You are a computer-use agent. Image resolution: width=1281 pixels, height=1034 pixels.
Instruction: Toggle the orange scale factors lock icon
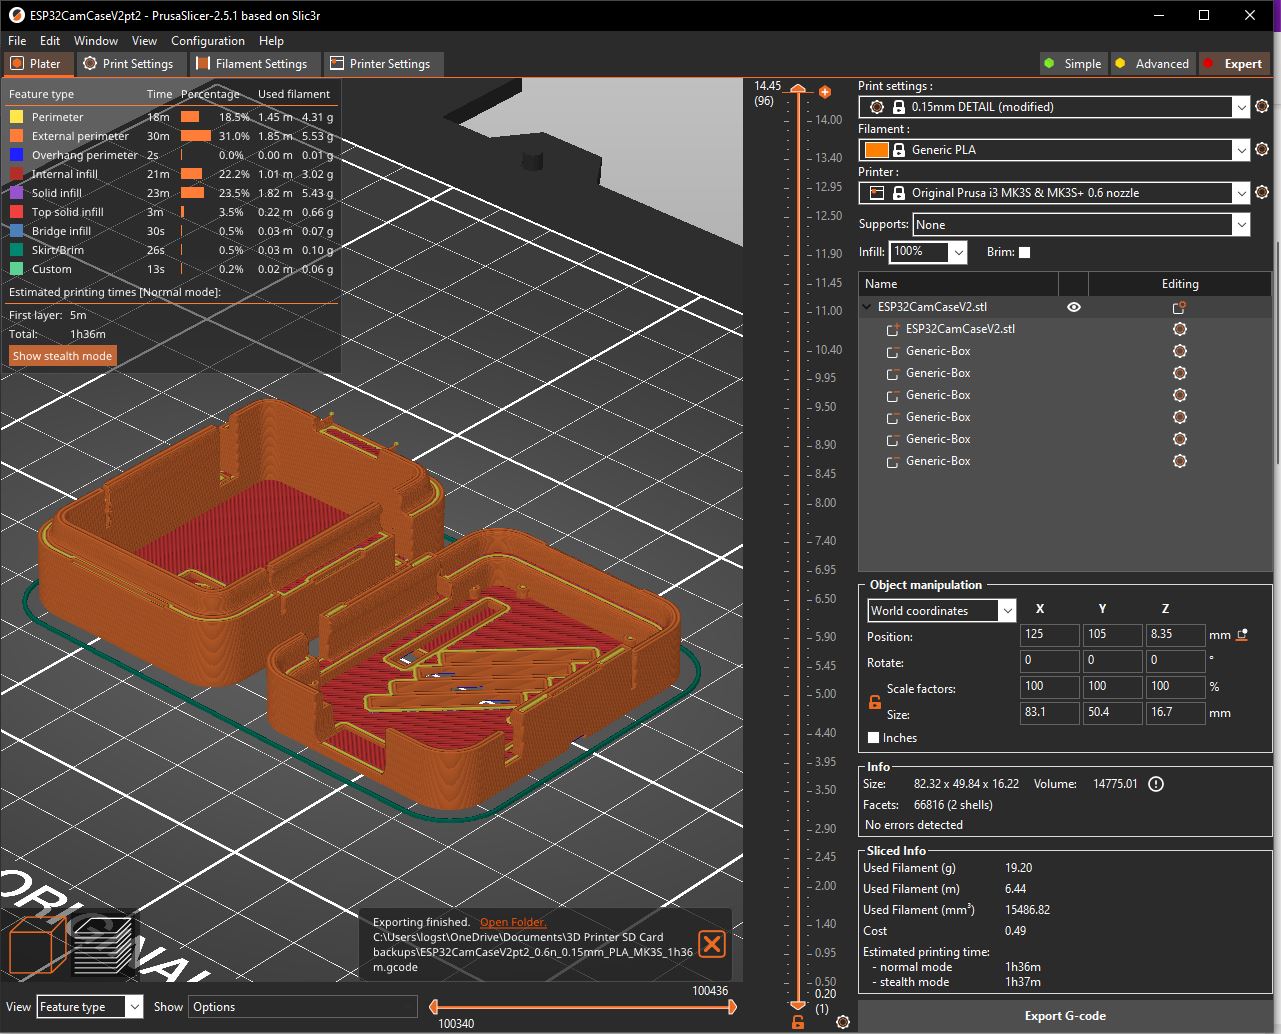[875, 702]
